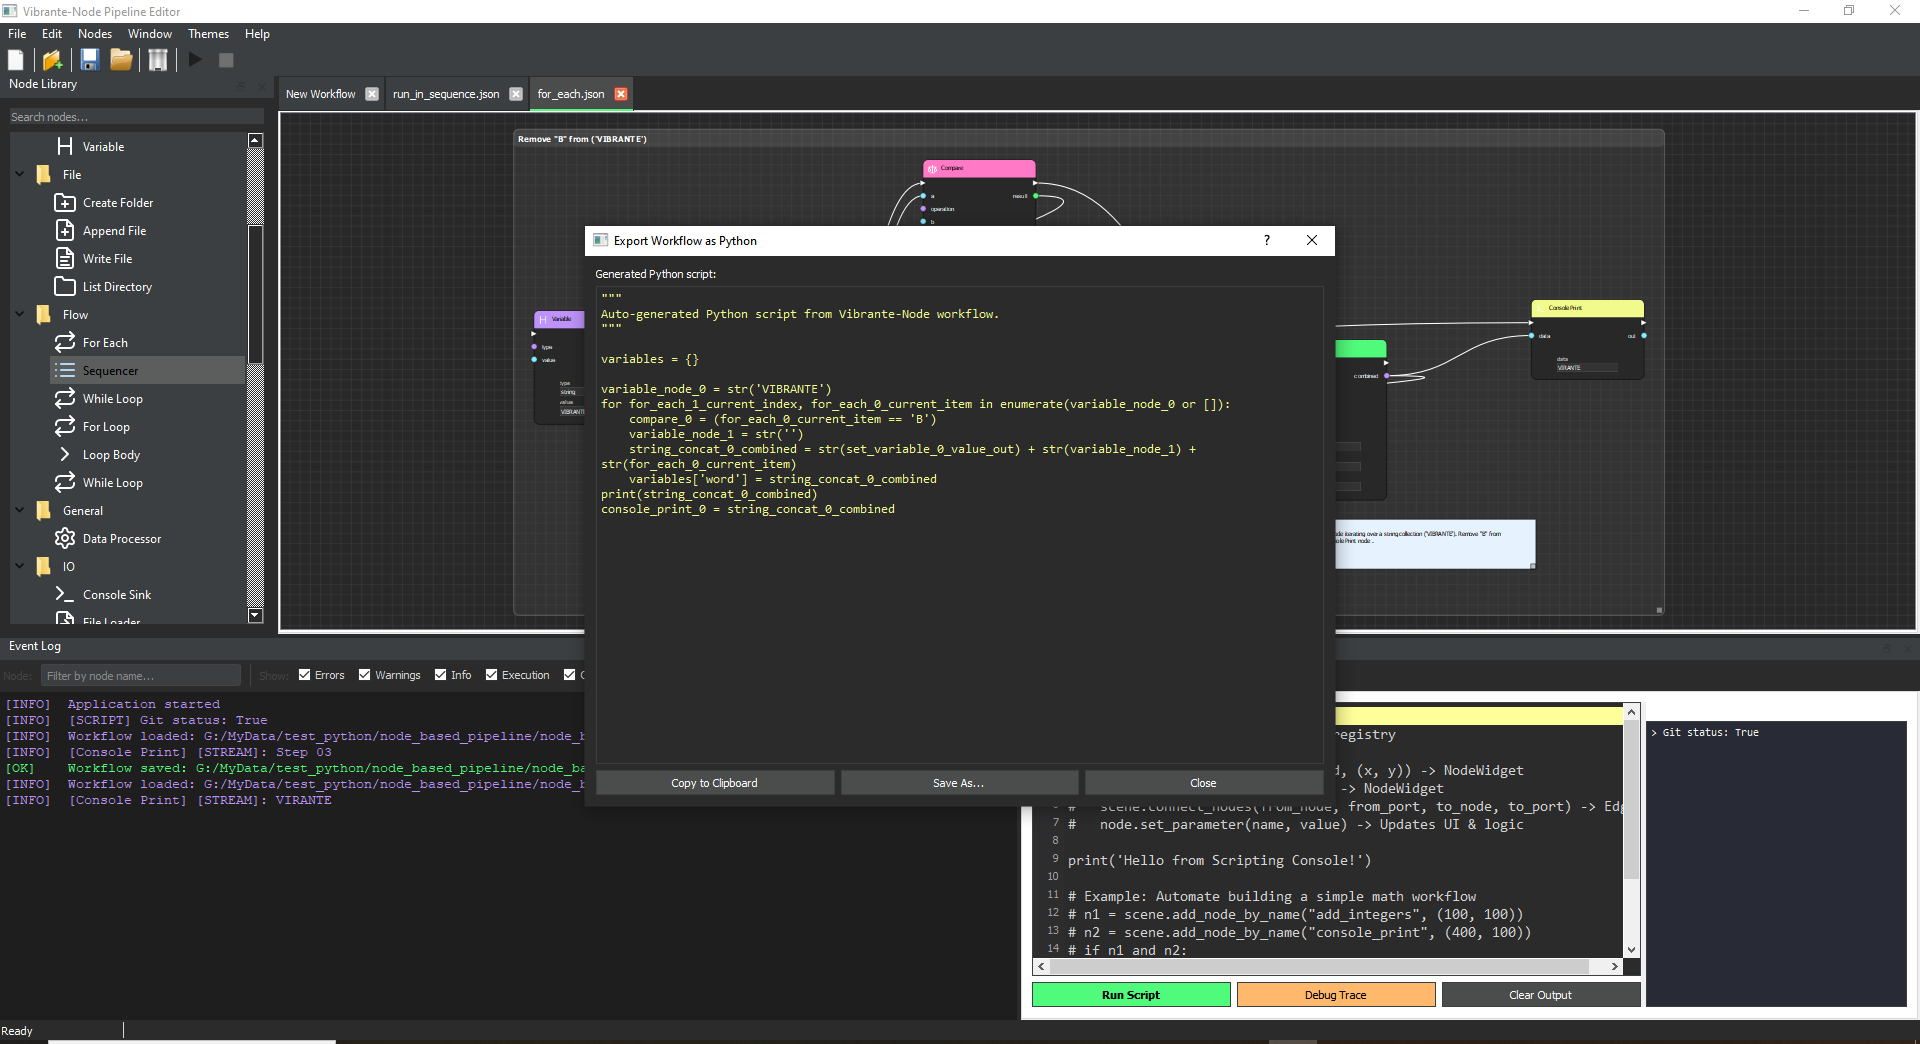Save workflow with the floppy disk icon

click(x=90, y=60)
